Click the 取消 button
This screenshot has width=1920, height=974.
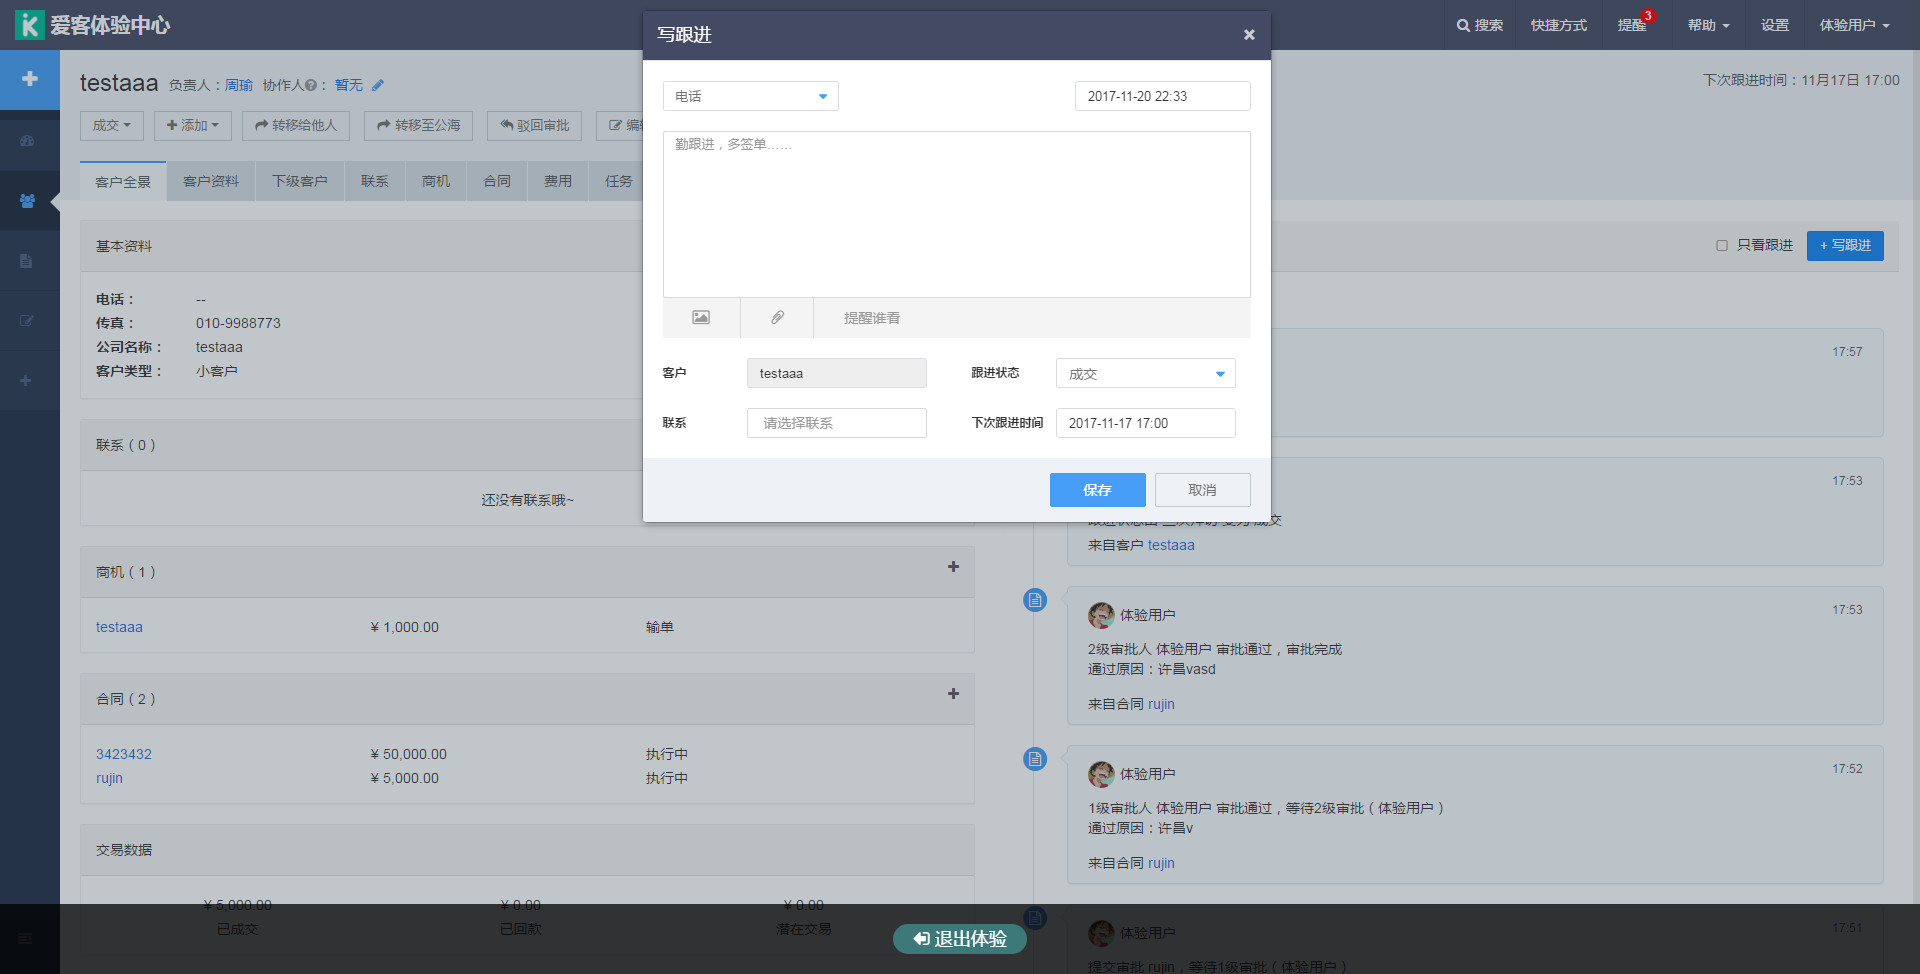[x=1202, y=490]
